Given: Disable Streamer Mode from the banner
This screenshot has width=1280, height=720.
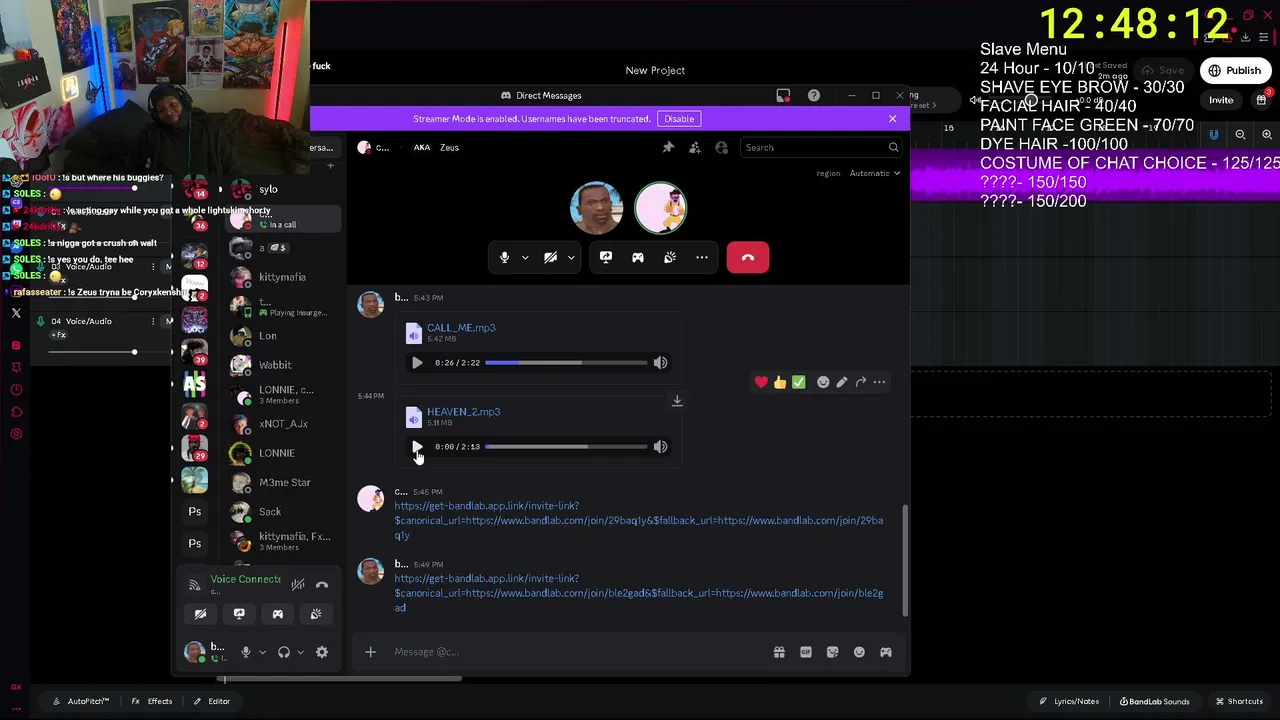Looking at the screenshot, I should click(x=679, y=119).
